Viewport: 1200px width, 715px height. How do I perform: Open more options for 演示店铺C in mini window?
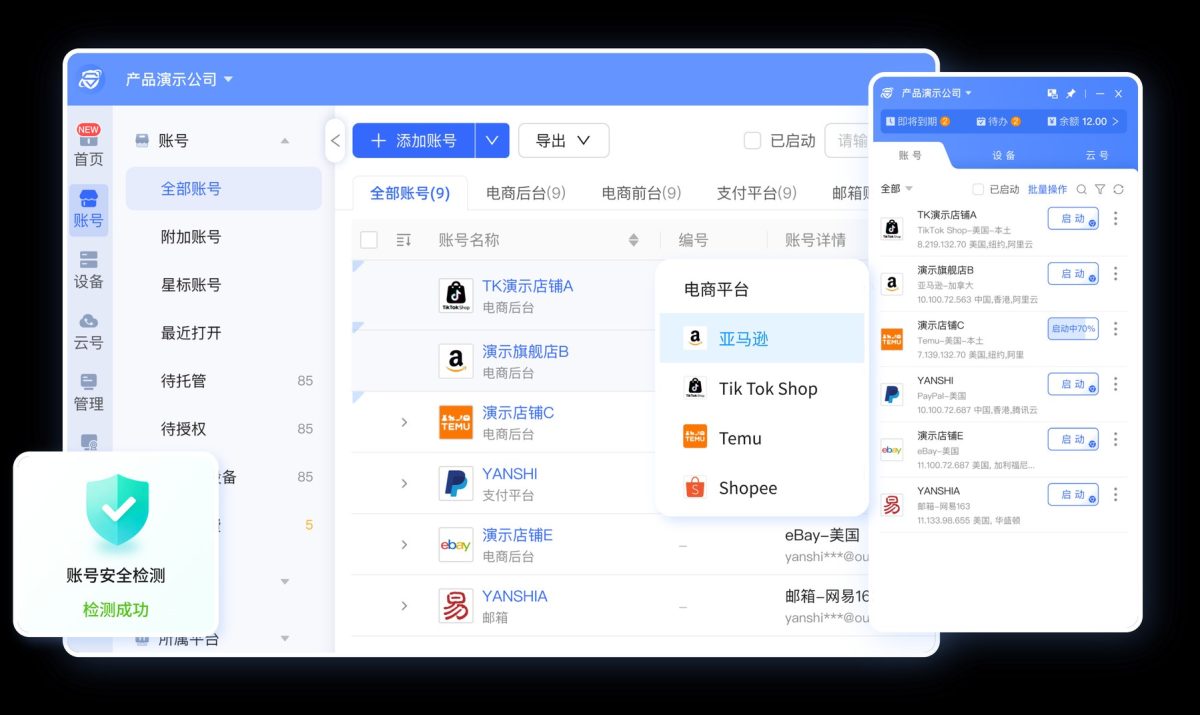coord(1116,328)
